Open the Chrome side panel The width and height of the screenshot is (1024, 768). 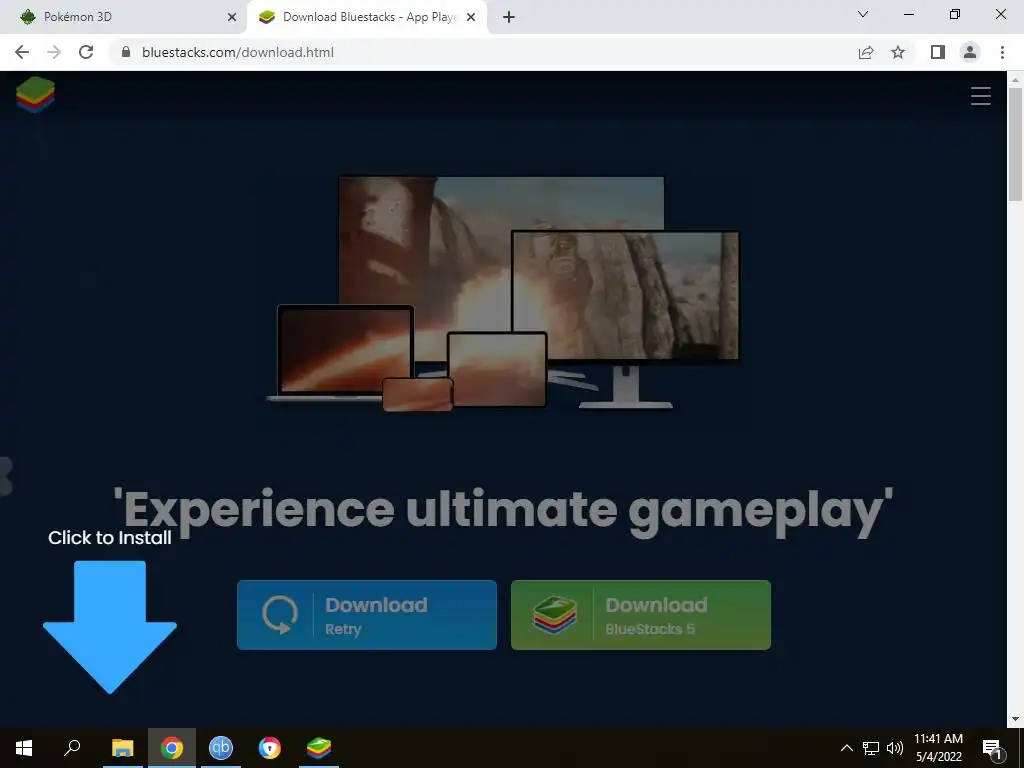(938, 52)
